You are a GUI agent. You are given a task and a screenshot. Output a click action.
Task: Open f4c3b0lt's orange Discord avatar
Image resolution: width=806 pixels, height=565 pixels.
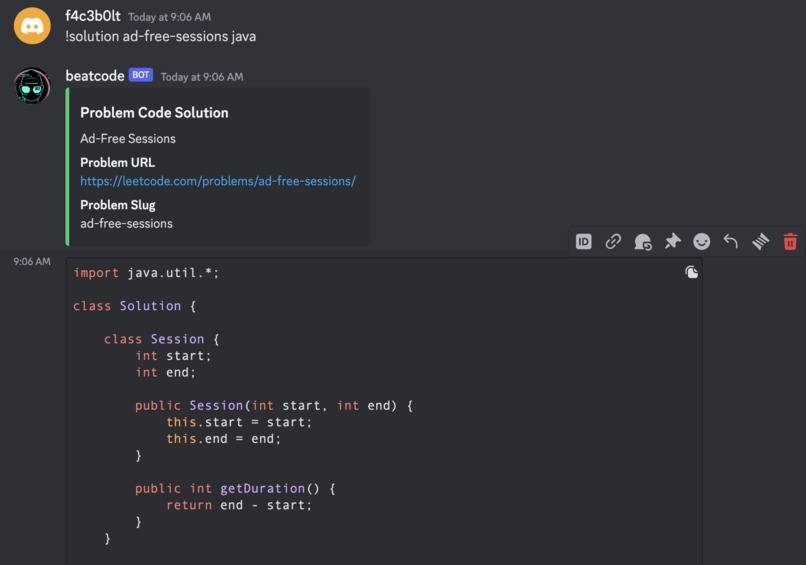coord(32,26)
